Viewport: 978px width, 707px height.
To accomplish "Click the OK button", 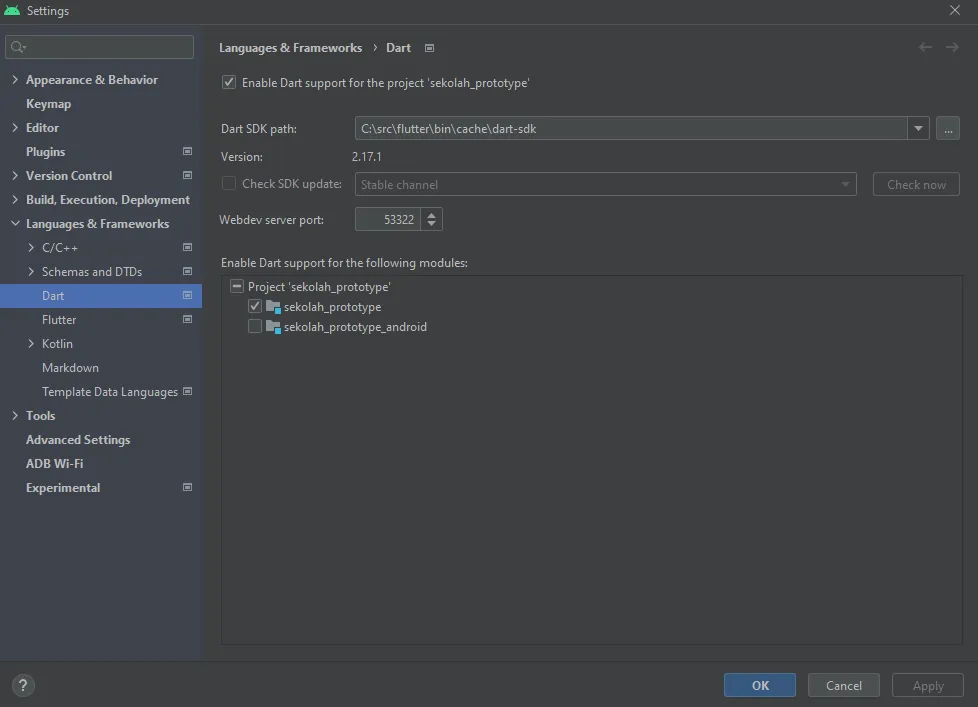I will tap(760, 685).
